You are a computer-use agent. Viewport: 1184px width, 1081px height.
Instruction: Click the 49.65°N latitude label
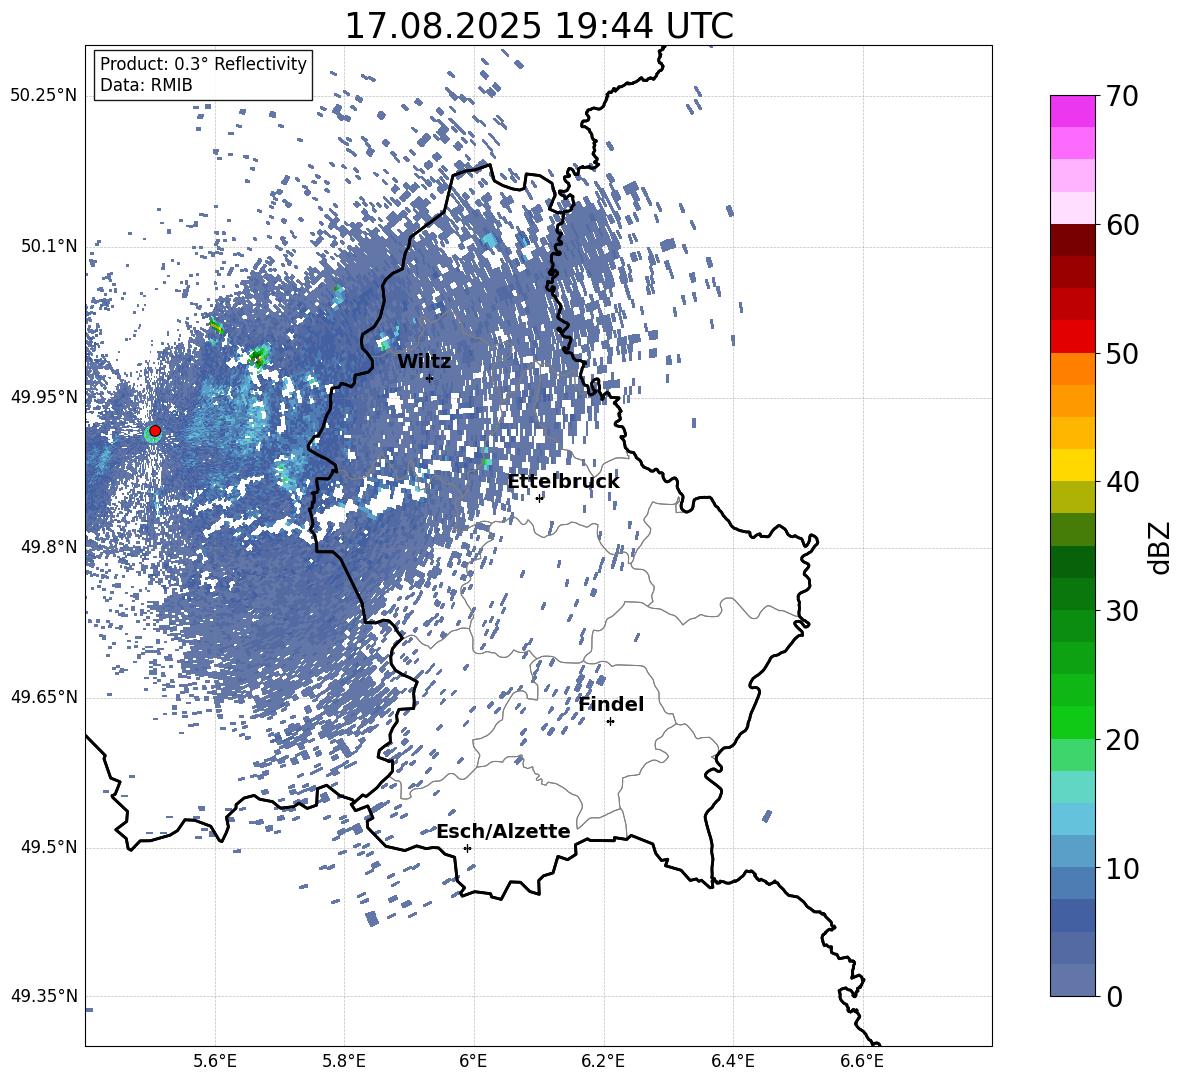point(45,697)
